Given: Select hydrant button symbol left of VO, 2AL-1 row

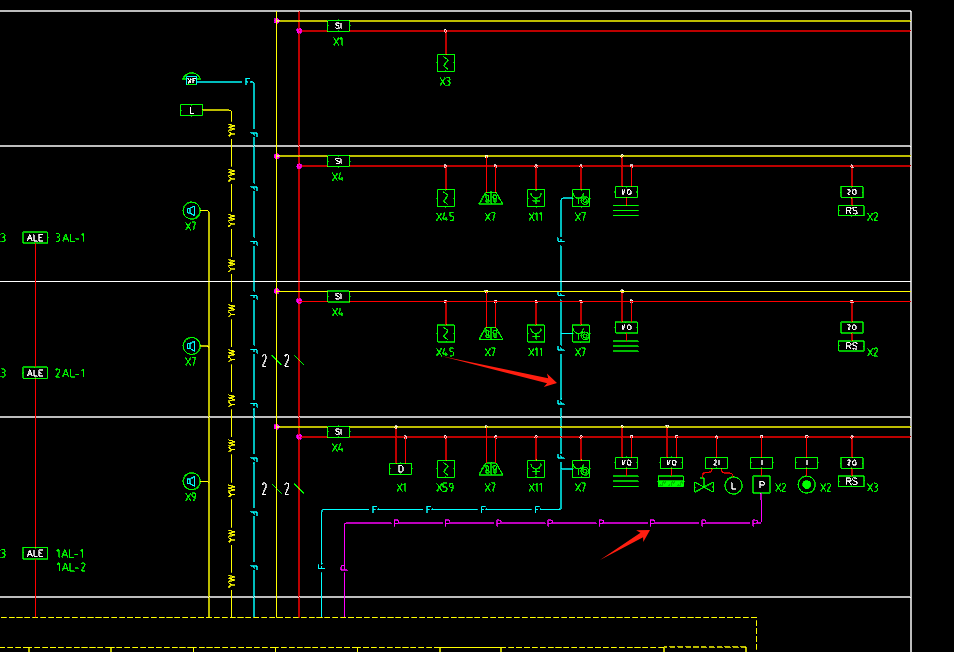Looking at the screenshot, I should (581, 333).
